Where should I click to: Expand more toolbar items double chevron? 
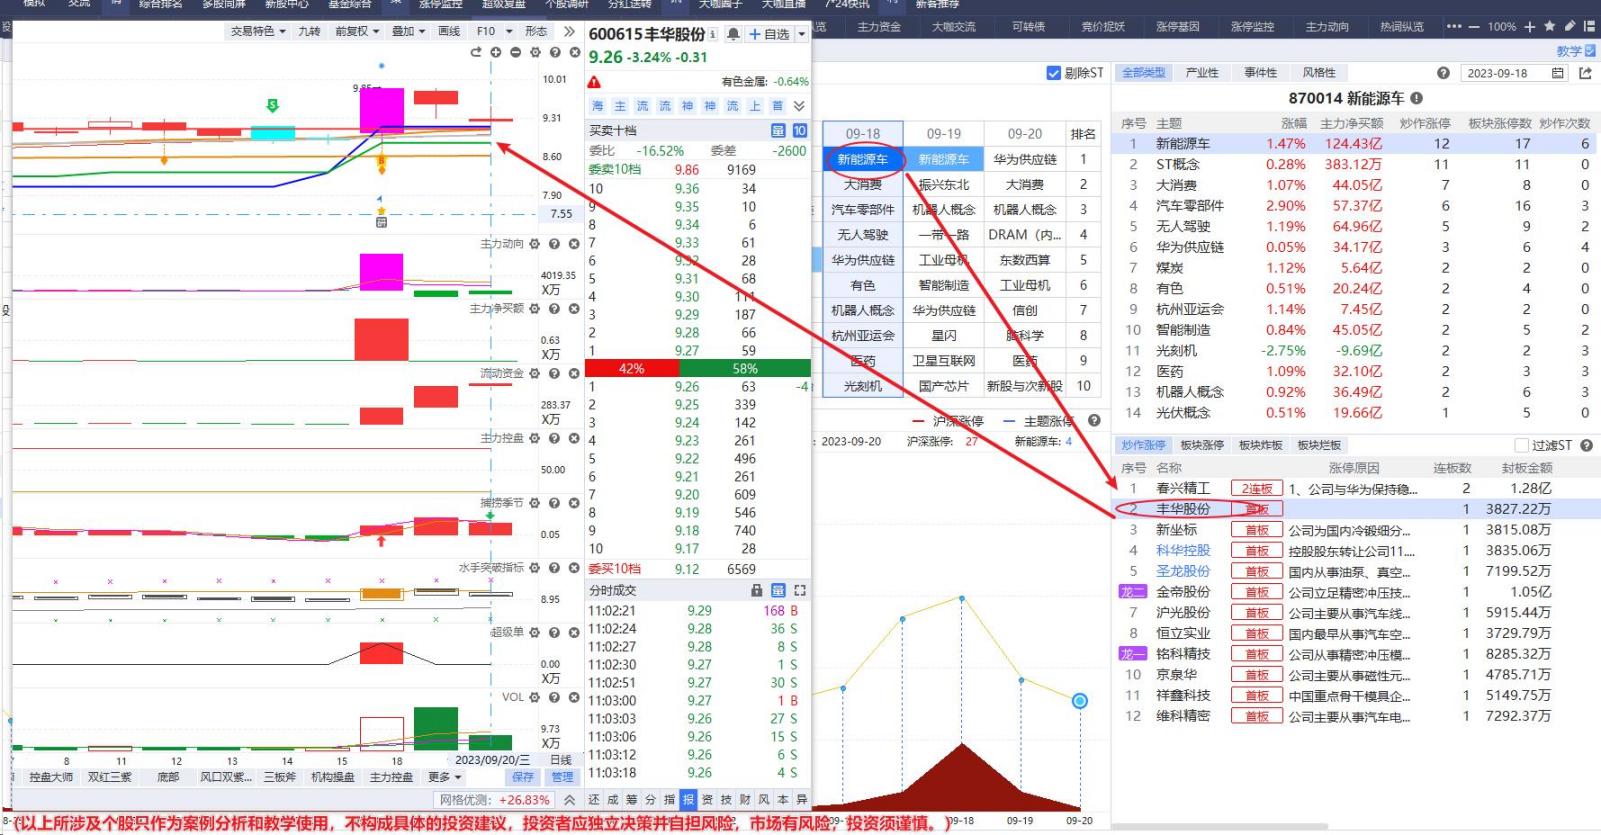570,31
